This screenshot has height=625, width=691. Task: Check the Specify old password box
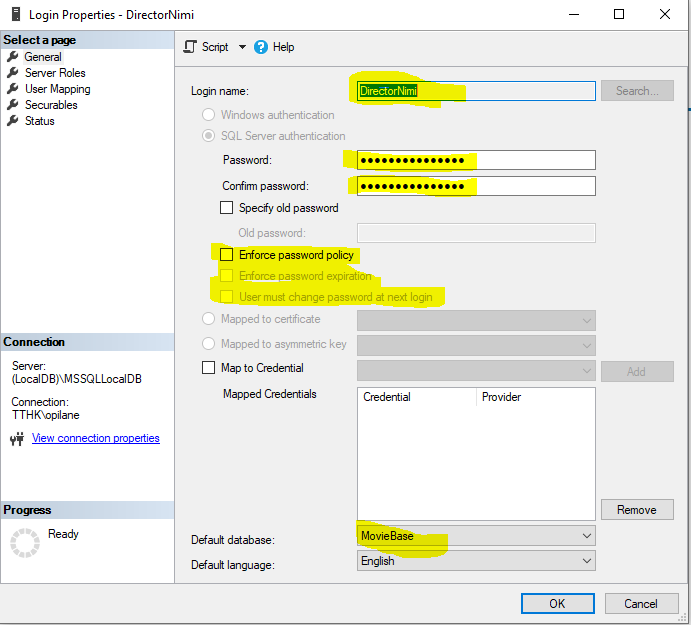(227, 208)
